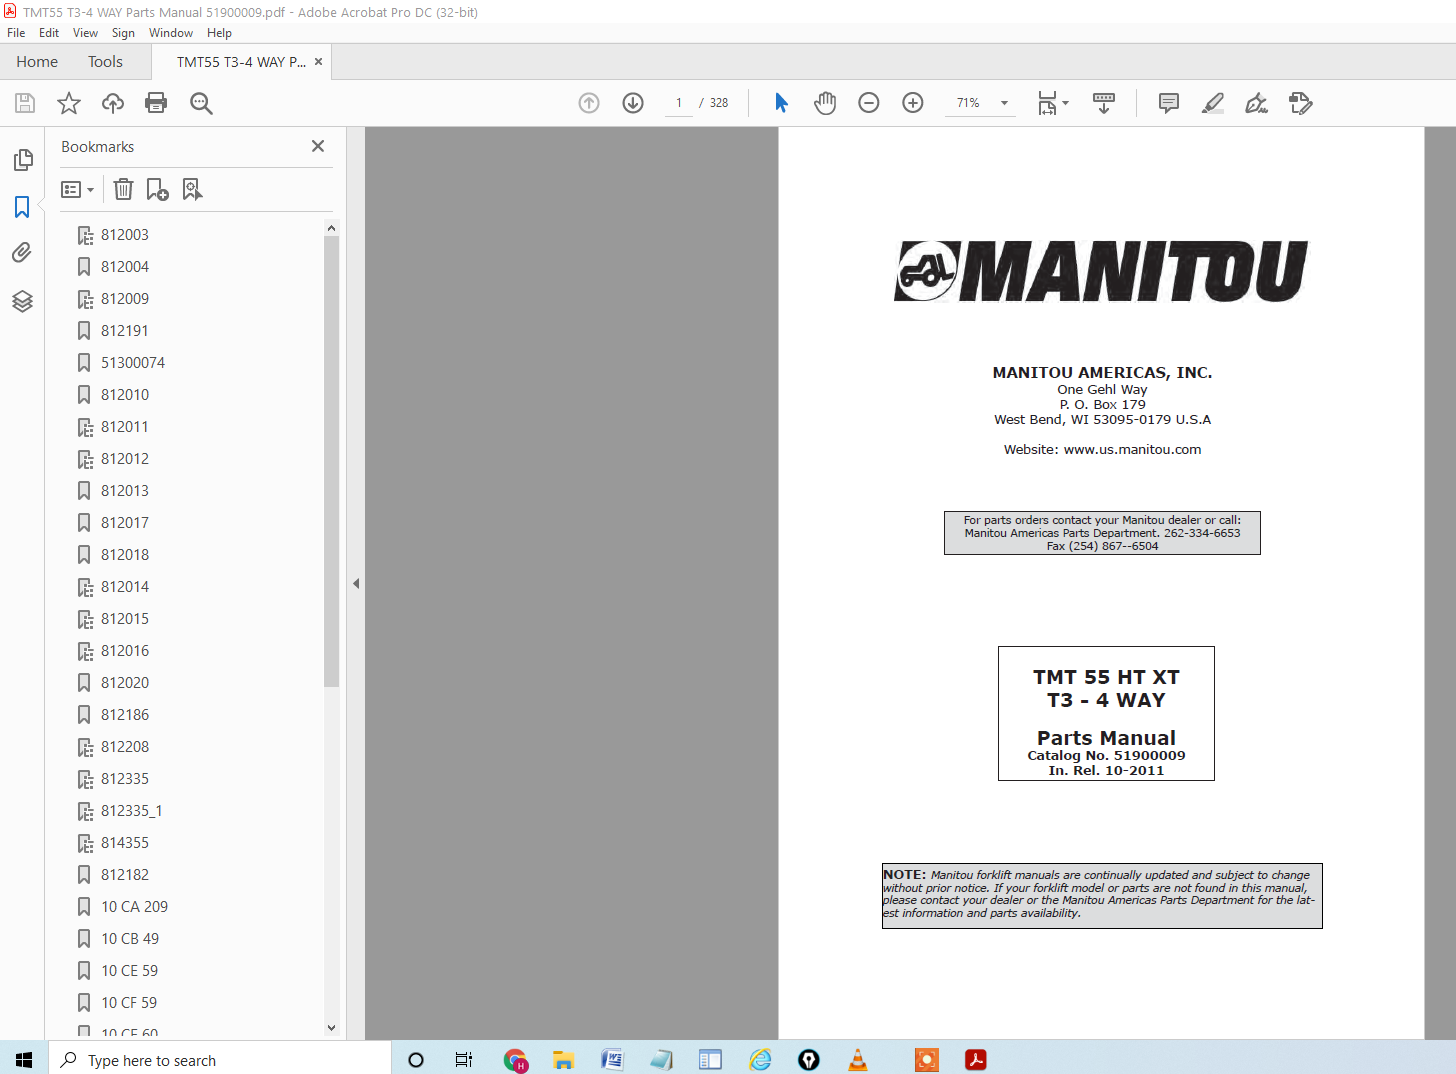The height and width of the screenshot is (1074, 1456).
Task: Open the Sign document tool
Action: point(1256,103)
